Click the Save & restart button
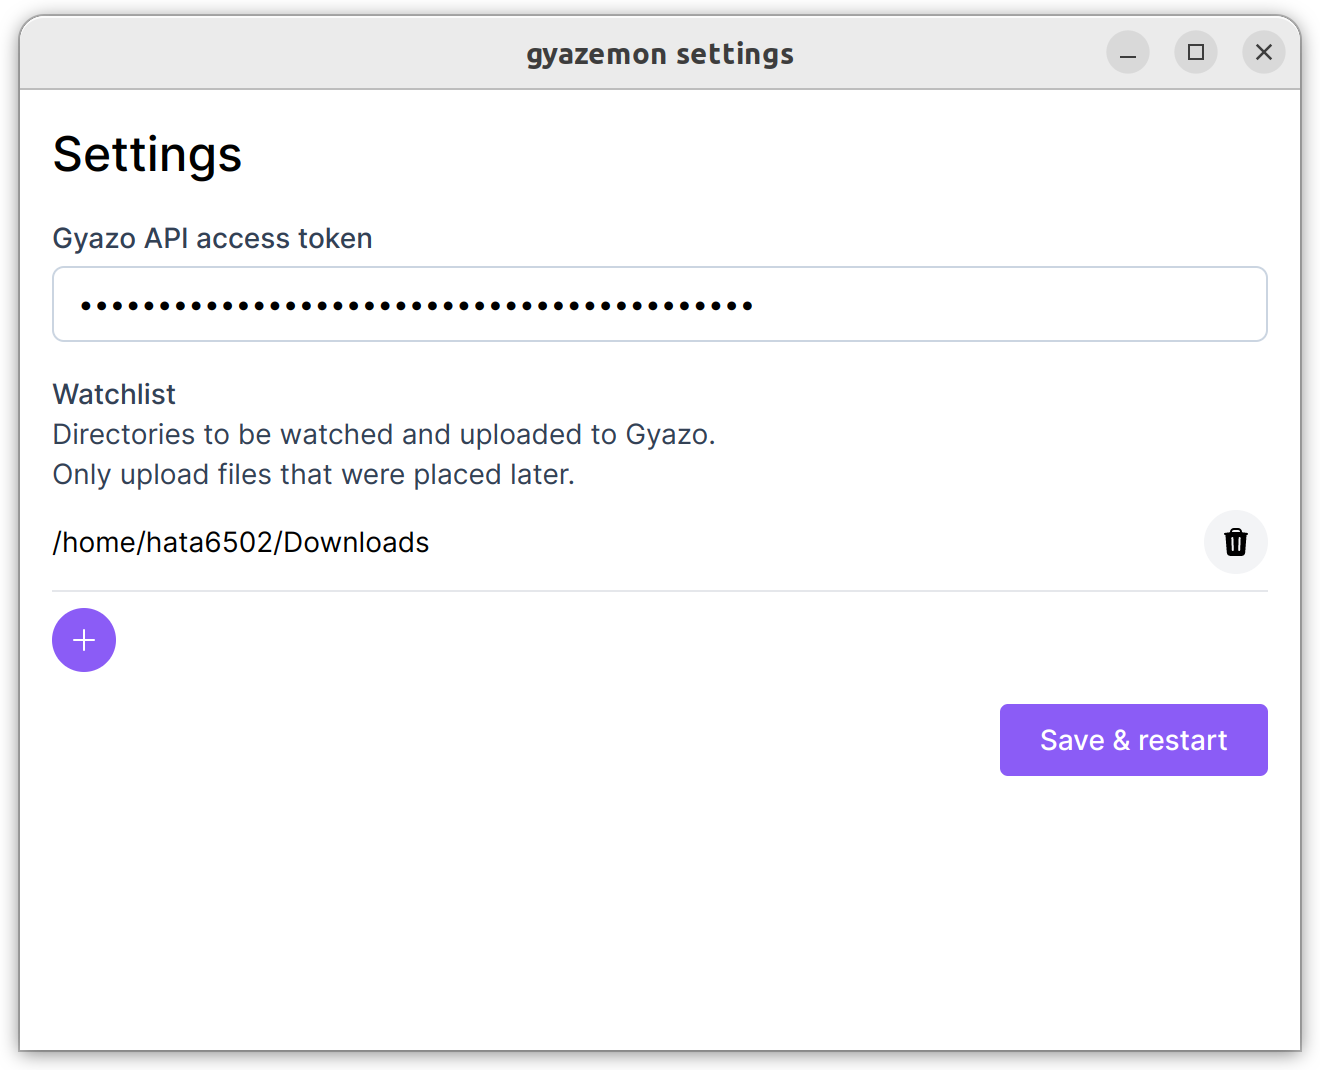The image size is (1320, 1070). pos(1133,740)
